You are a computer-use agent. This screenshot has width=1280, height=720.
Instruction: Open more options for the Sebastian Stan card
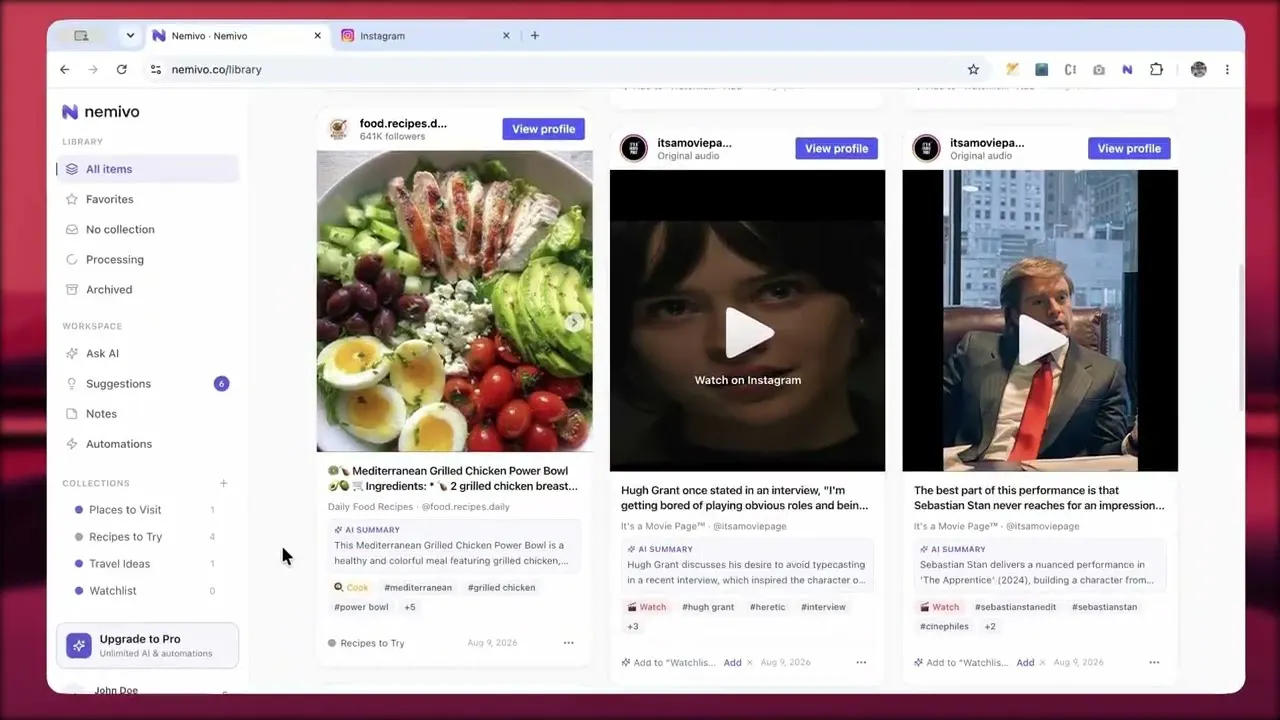click(1154, 662)
